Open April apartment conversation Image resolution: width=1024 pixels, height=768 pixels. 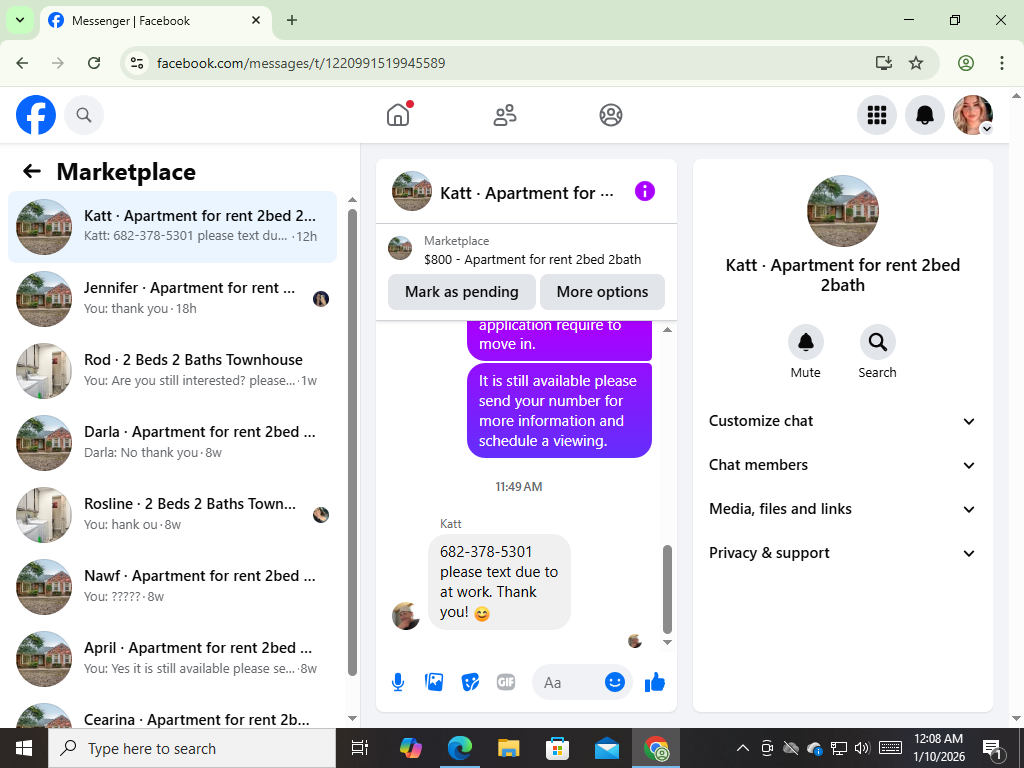[172, 658]
